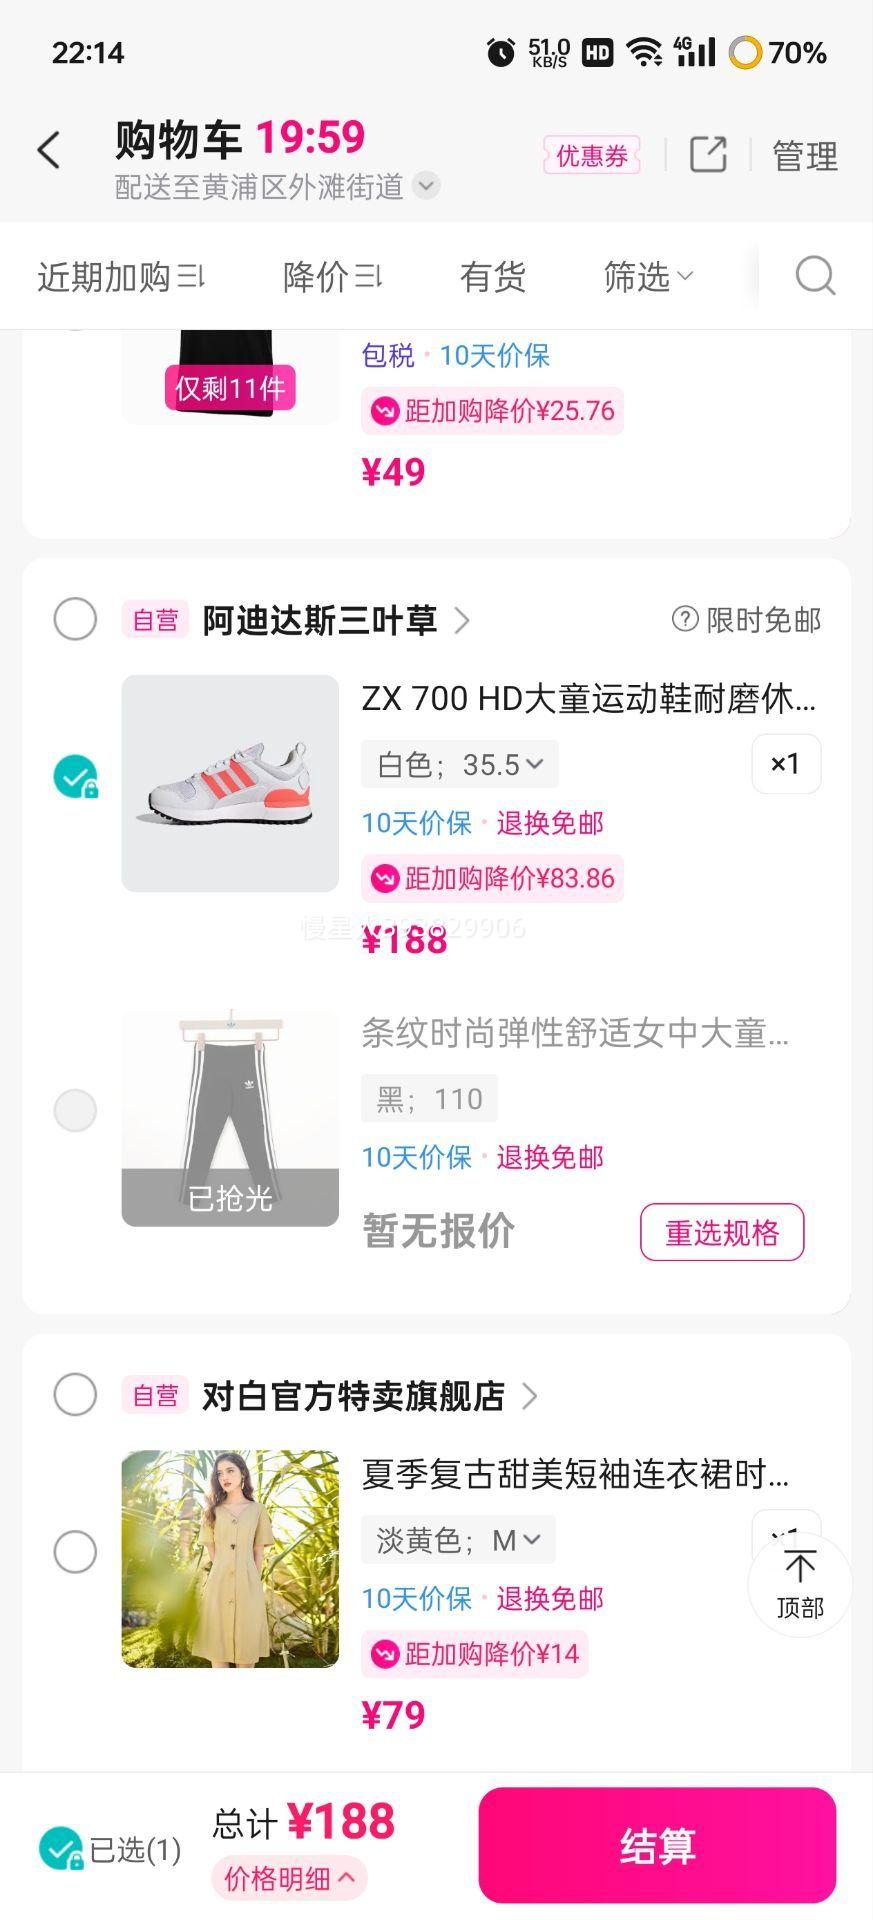Switch to the 降价 filter tab

332,277
